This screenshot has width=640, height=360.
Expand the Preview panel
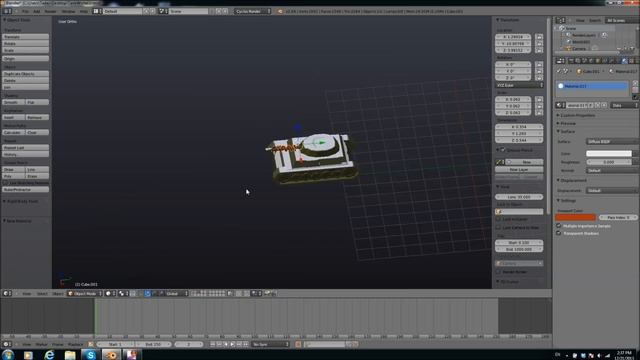[x=567, y=123]
